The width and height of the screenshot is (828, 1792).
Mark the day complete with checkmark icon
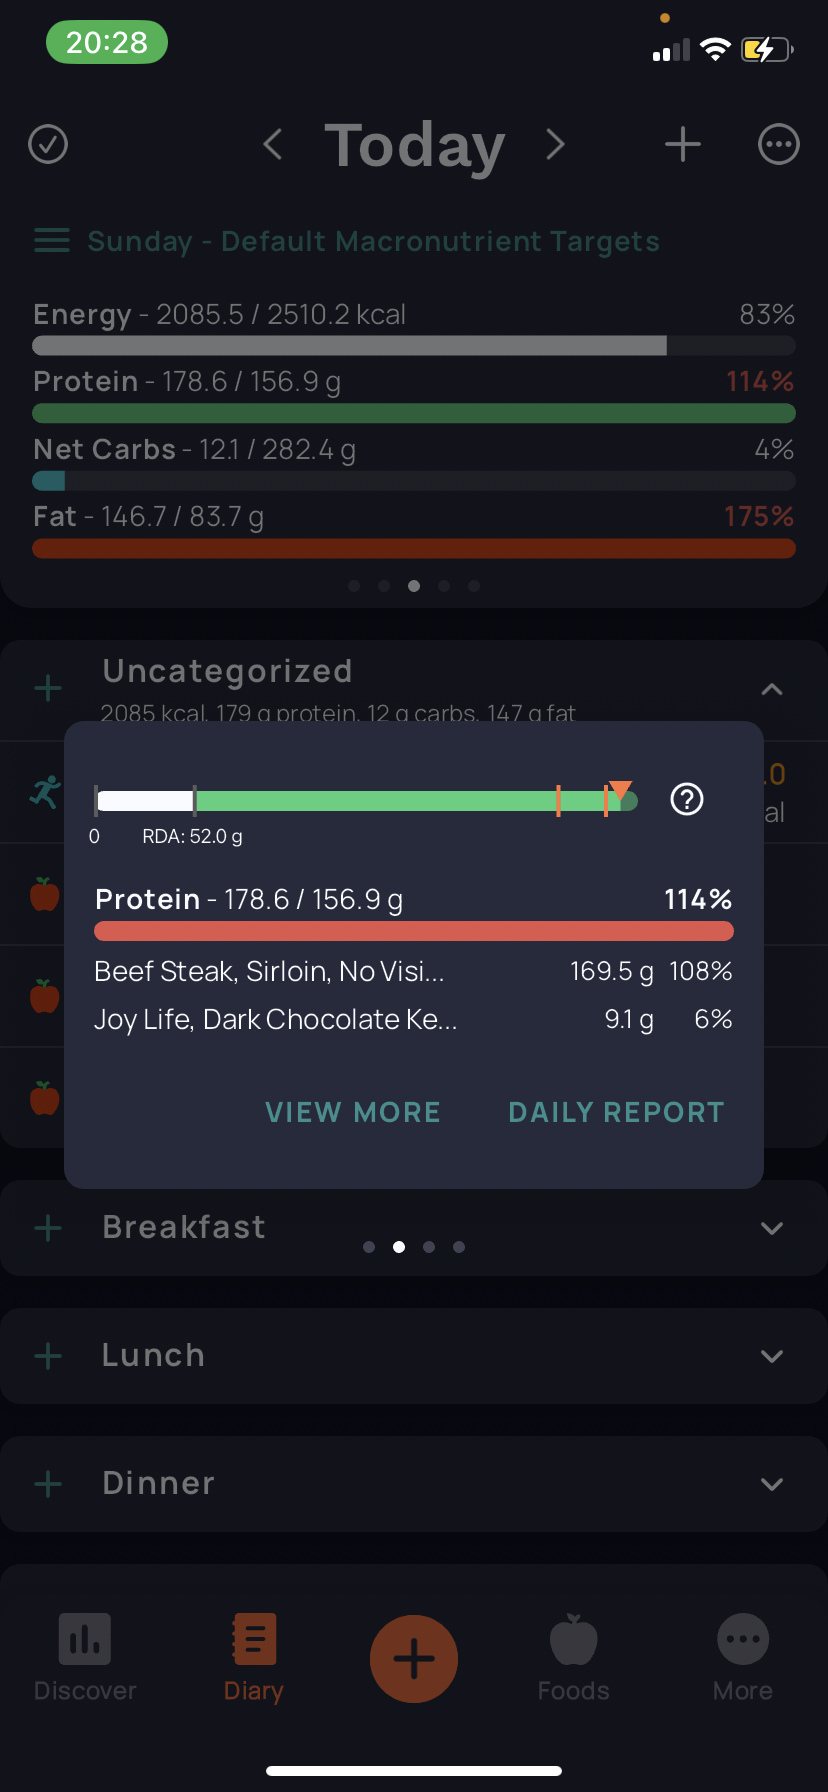(48, 144)
